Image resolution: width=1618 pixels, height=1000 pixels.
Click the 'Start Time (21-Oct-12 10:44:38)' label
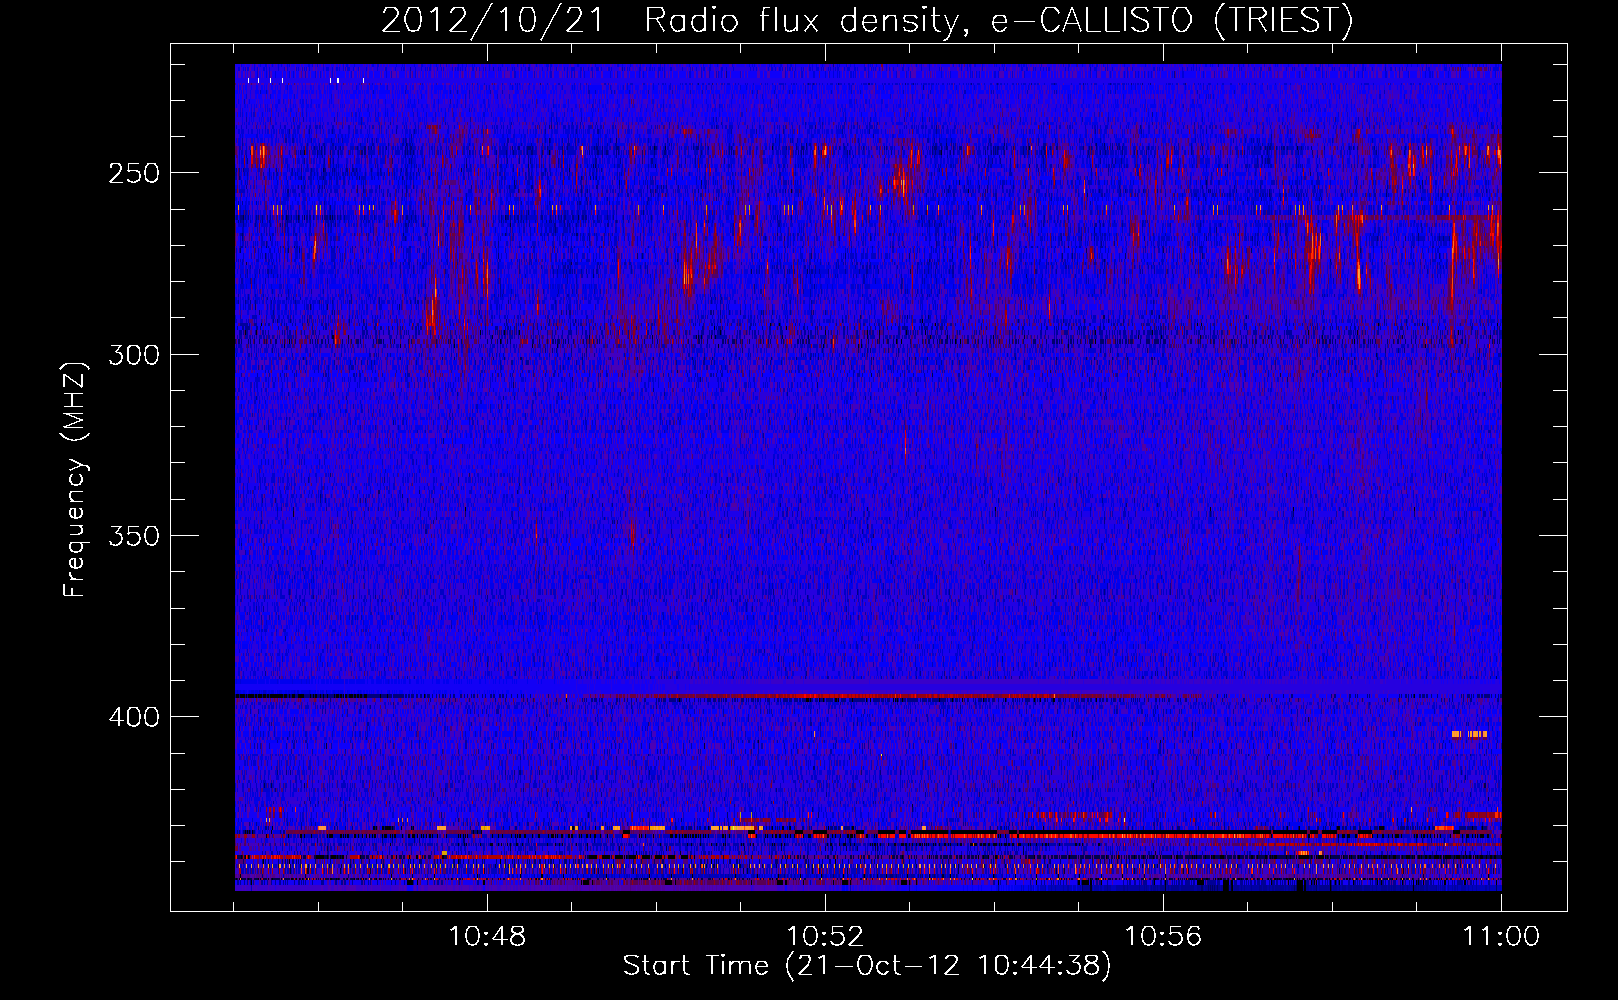[x=867, y=966]
